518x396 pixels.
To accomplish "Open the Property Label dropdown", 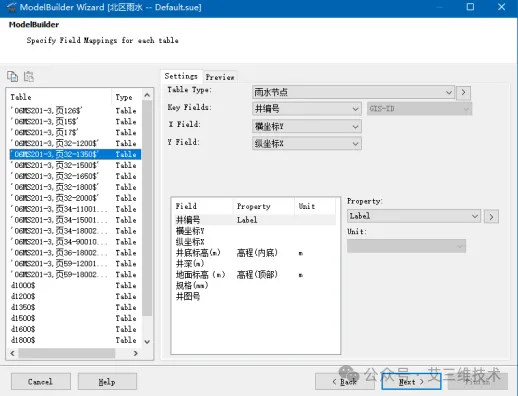I will tap(414, 216).
